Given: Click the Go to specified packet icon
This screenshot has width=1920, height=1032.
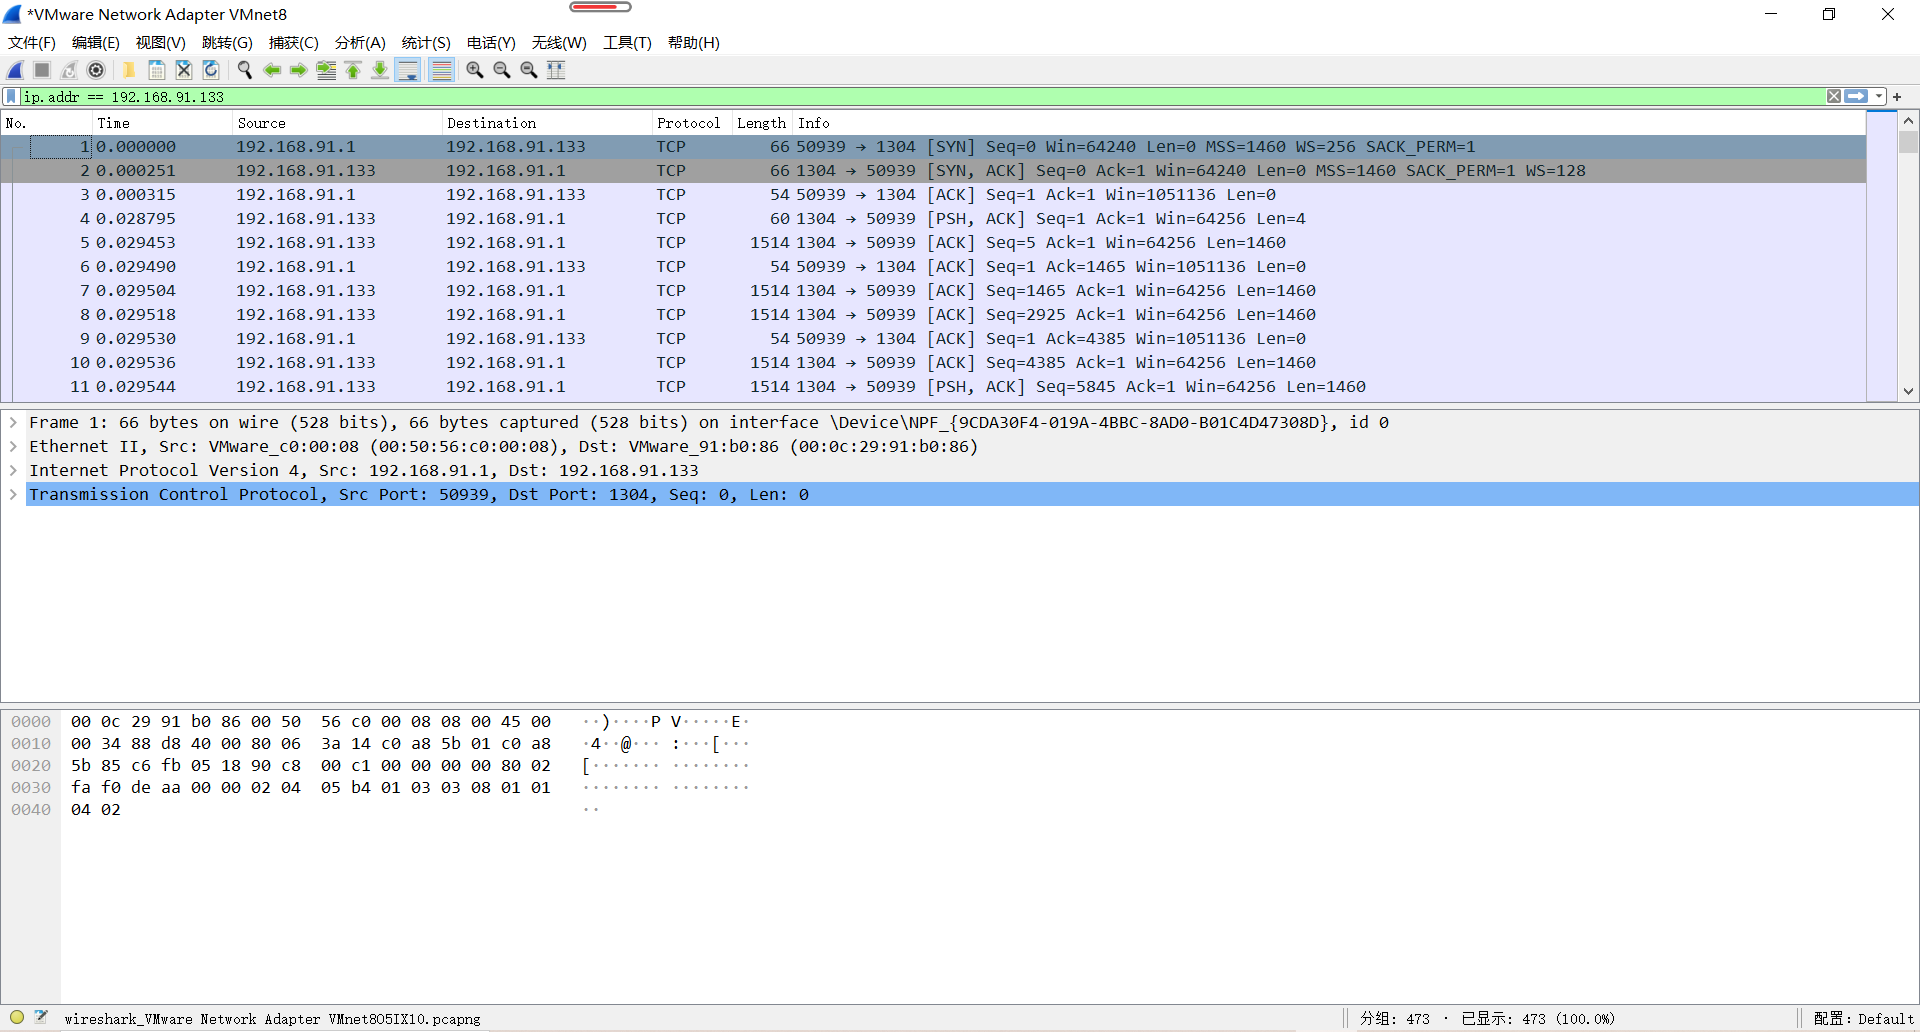Looking at the screenshot, I should click(326, 70).
